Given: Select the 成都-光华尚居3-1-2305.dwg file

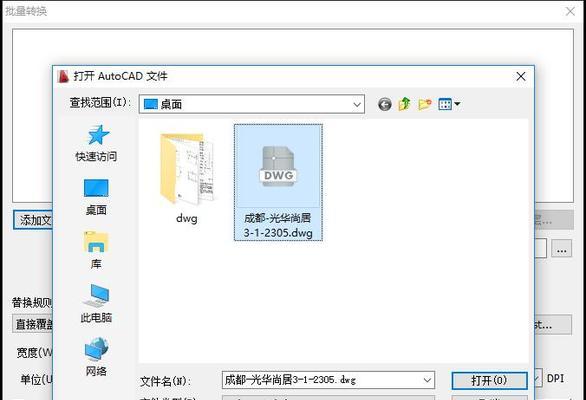Looking at the screenshot, I should pyautogui.click(x=278, y=182).
